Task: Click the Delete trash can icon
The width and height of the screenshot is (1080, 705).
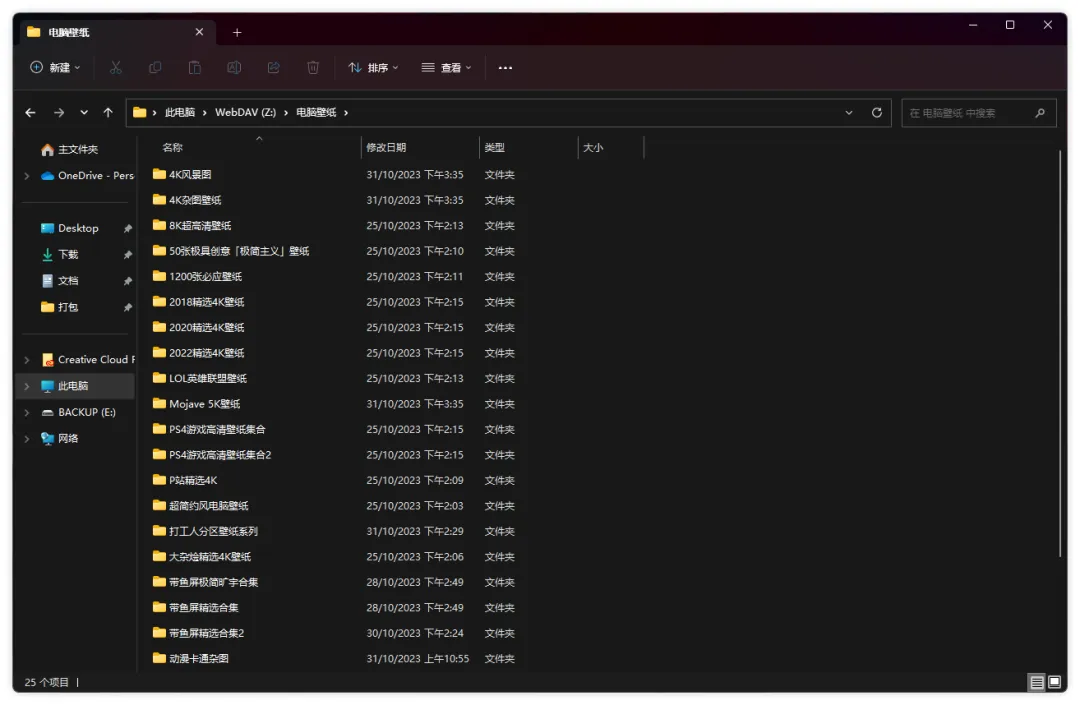Action: tap(313, 68)
